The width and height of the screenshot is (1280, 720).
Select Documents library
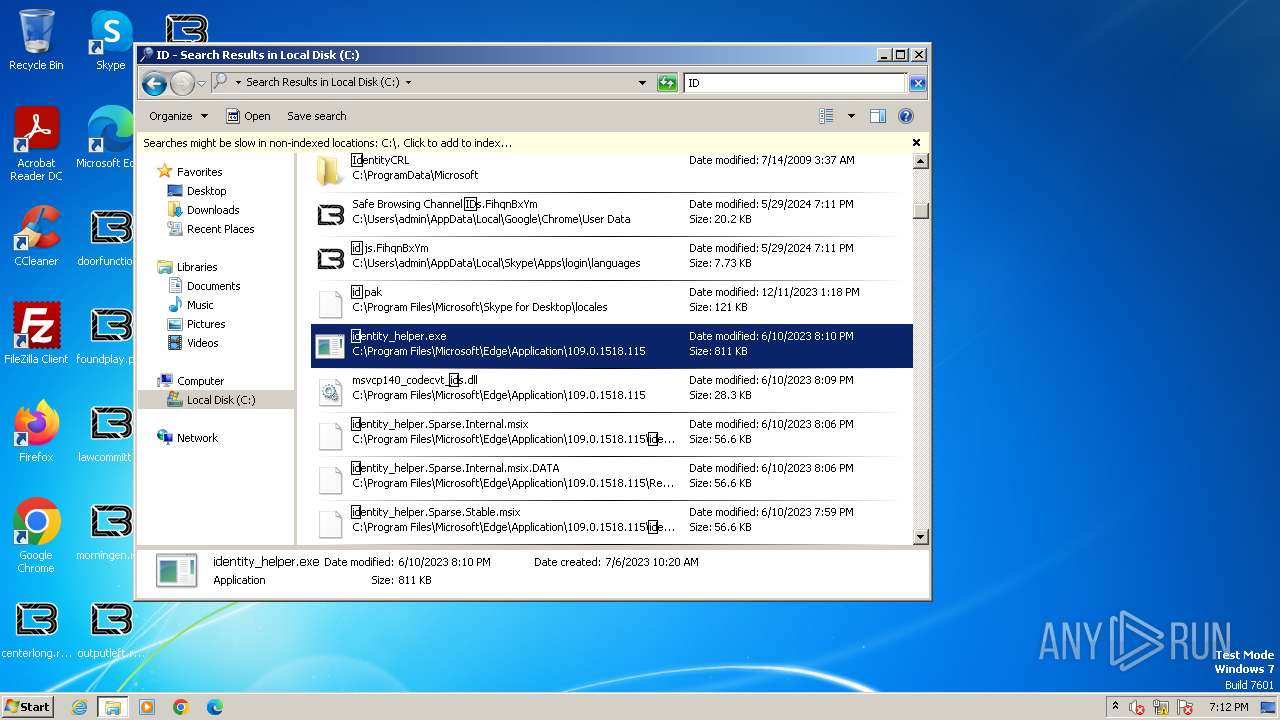(x=213, y=286)
